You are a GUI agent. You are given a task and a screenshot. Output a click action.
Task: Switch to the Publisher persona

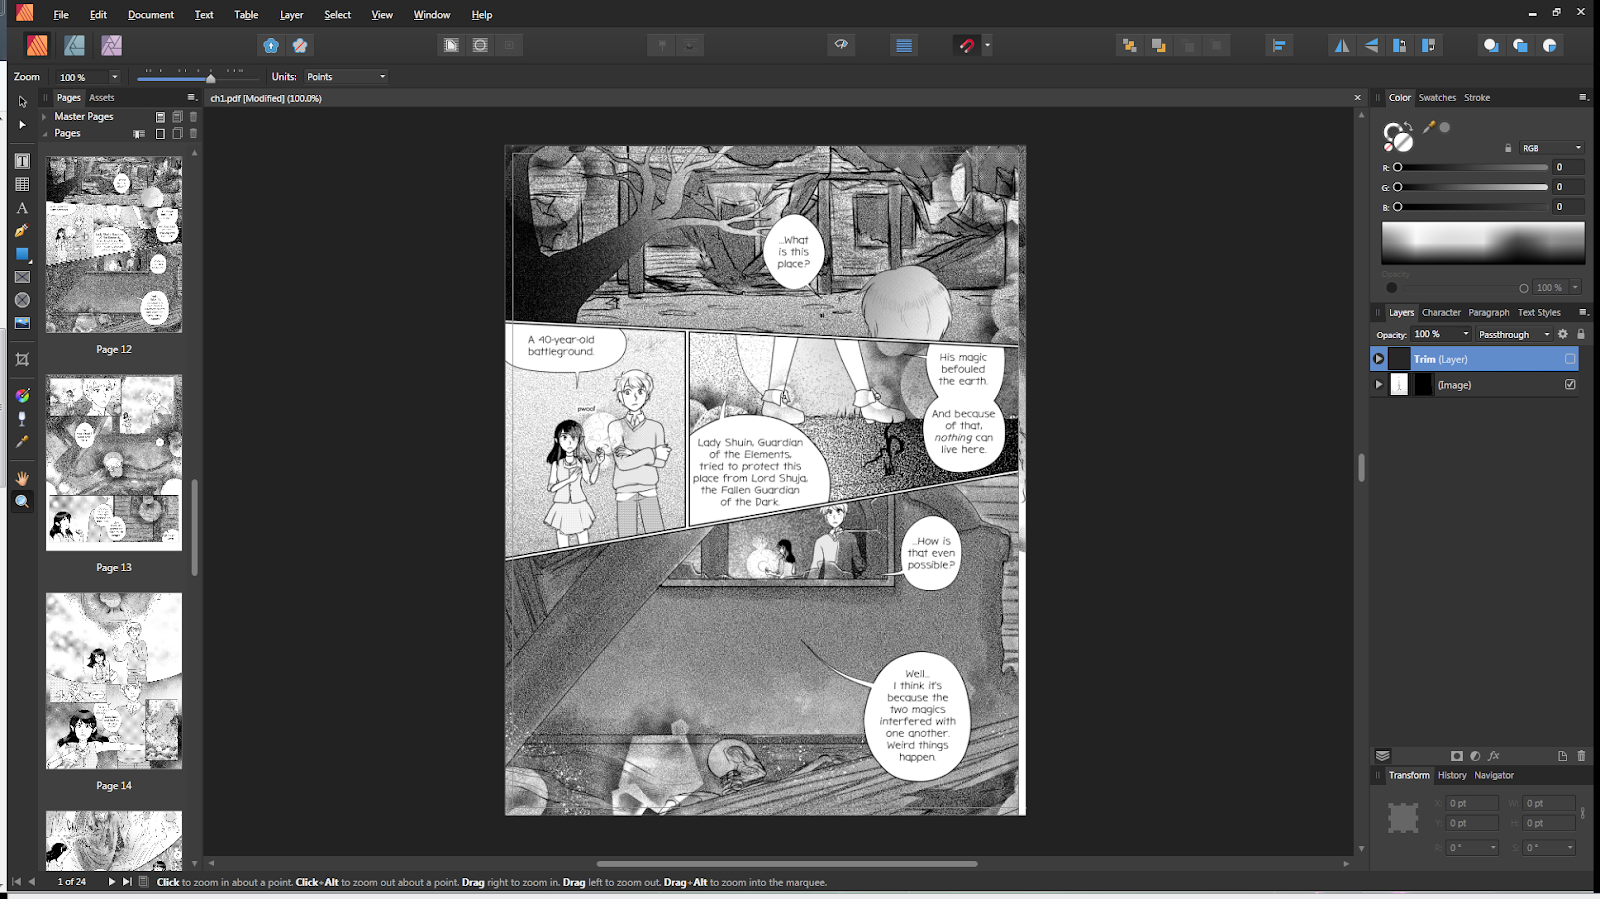tap(37, 45)
